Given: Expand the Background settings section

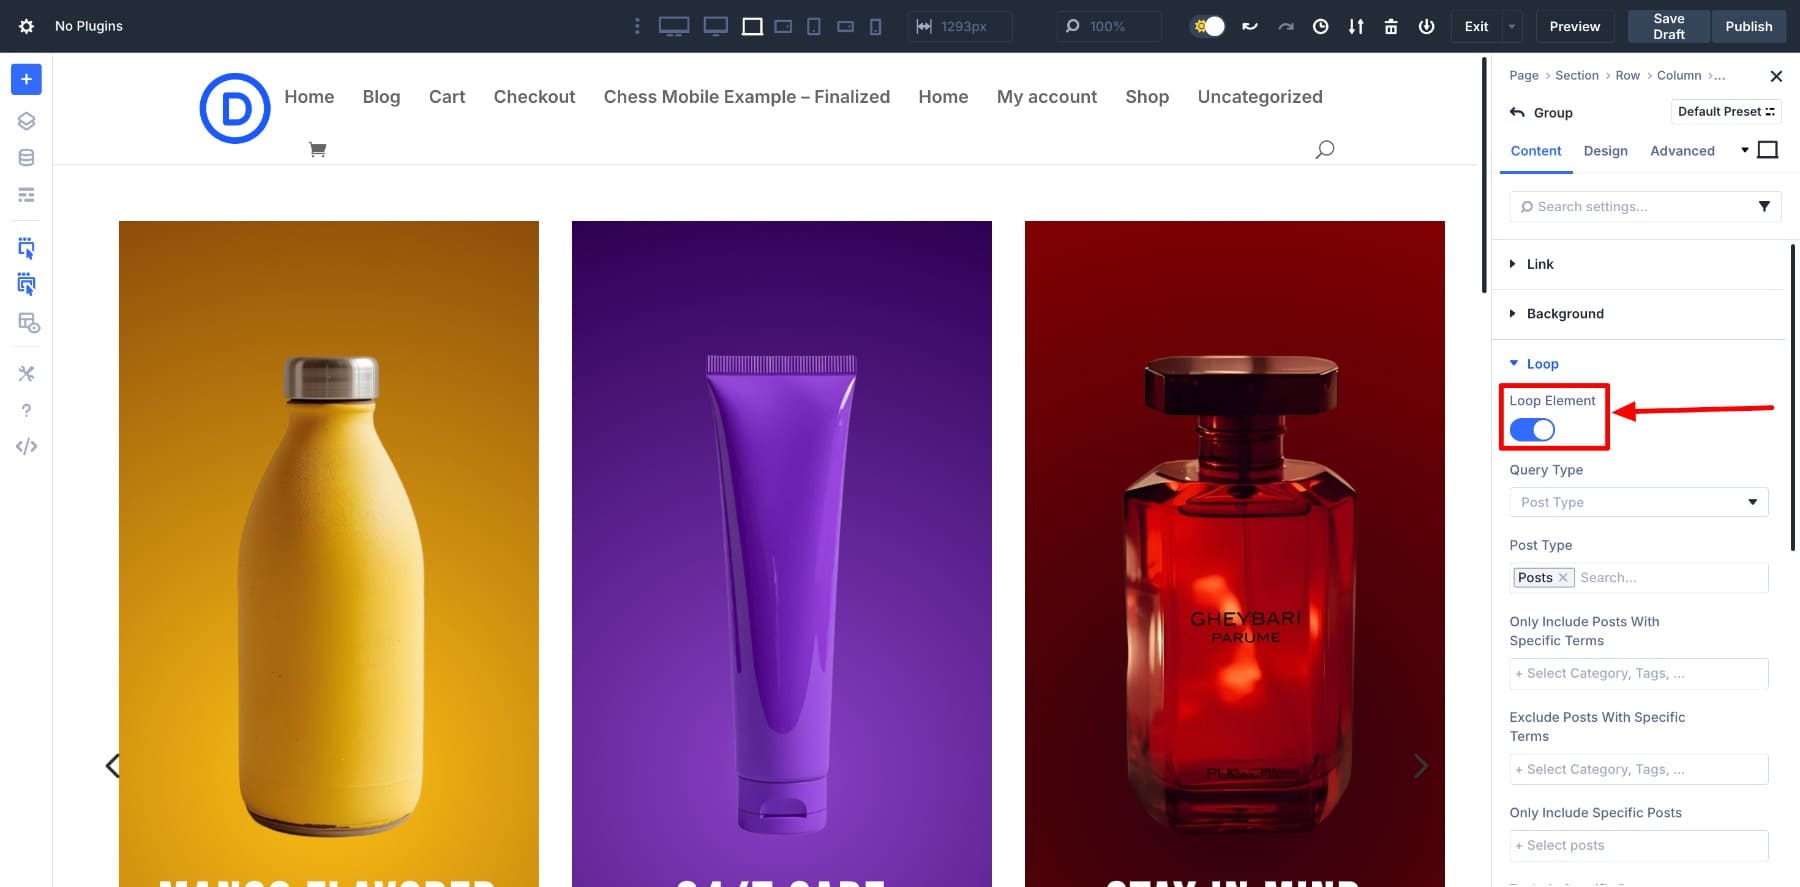Looking at the screenshot, I should [1564, 314].
